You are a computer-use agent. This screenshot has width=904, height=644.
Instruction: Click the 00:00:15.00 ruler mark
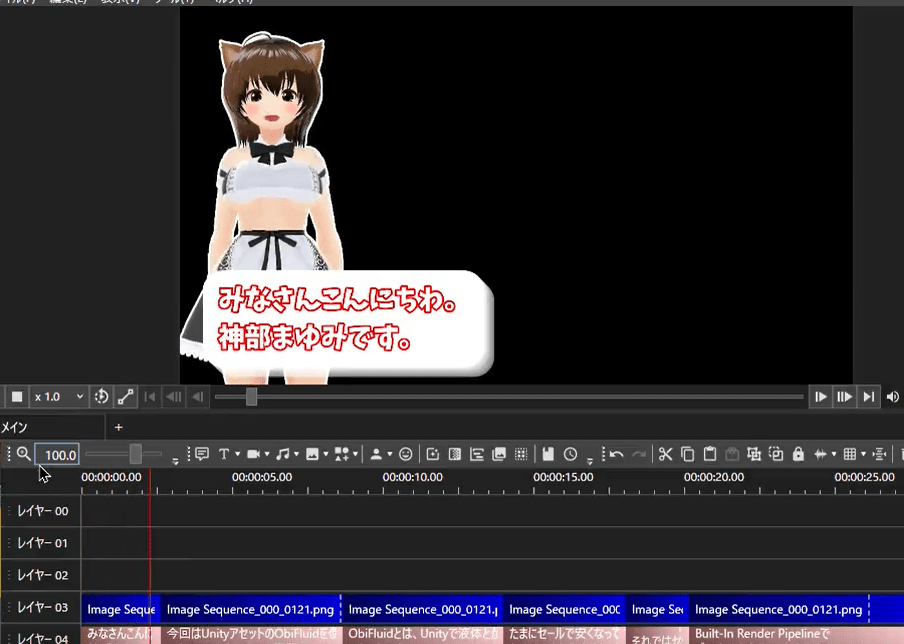point(563,477)
